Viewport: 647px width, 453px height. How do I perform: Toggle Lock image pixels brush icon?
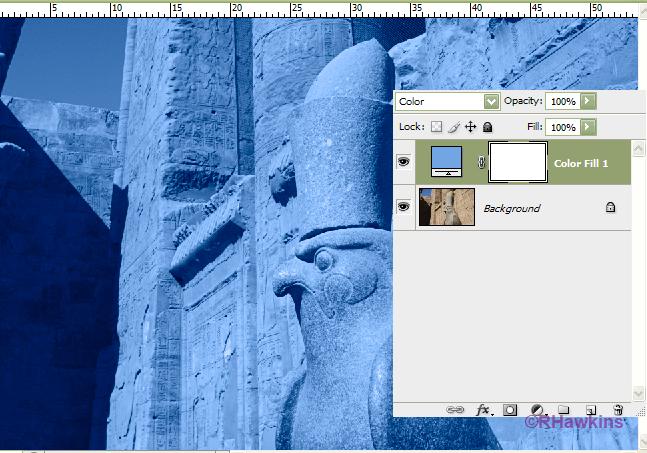click(x=453, y=127)
